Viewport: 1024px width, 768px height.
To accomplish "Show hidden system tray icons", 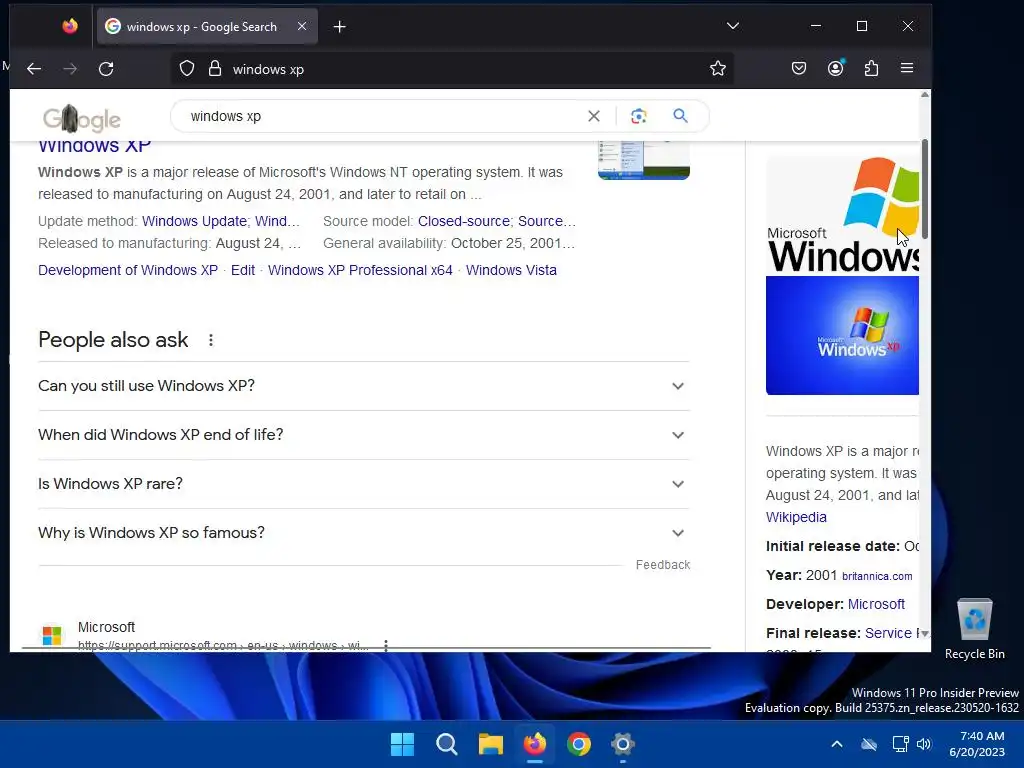I will tap(837, 744).
